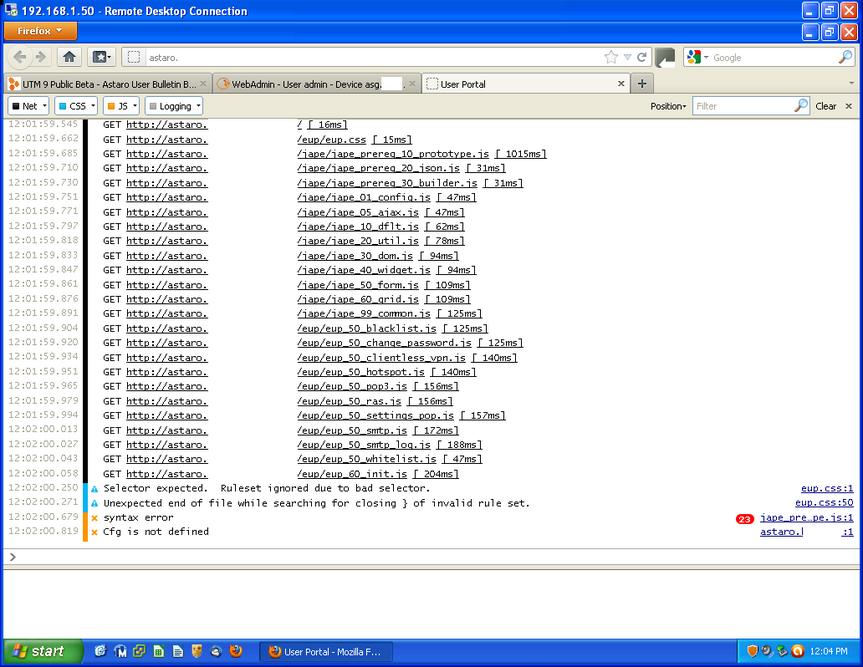Show URL history dropdown in address bar
863x667 pixels.
tap(627, 57)
